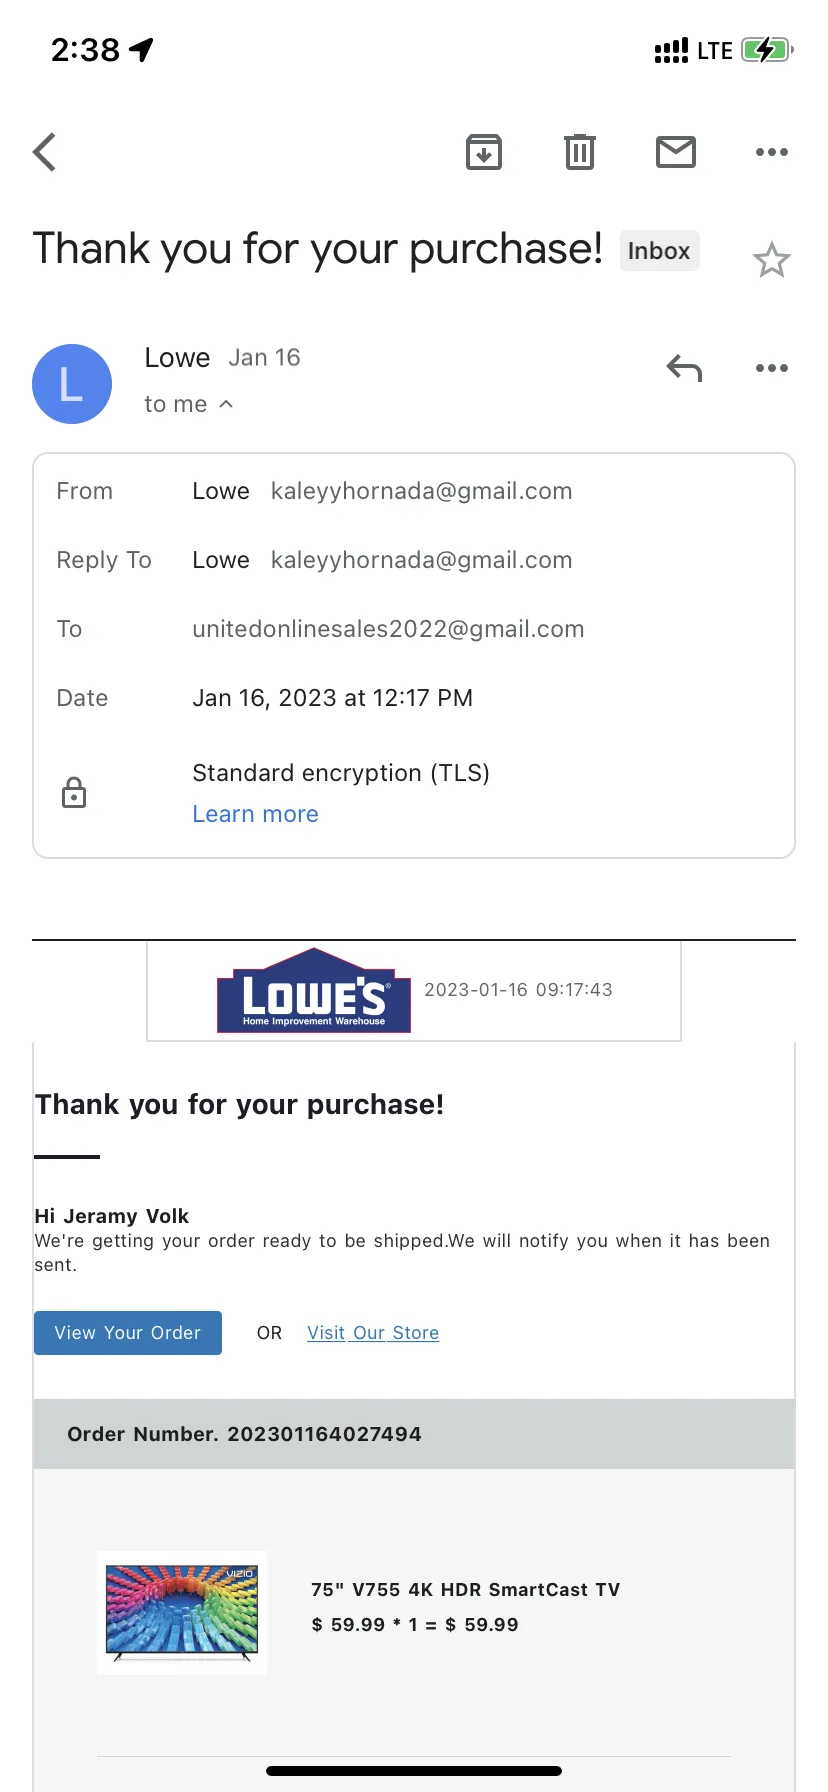Archive this email with the archive icon

tap(484, 152)
